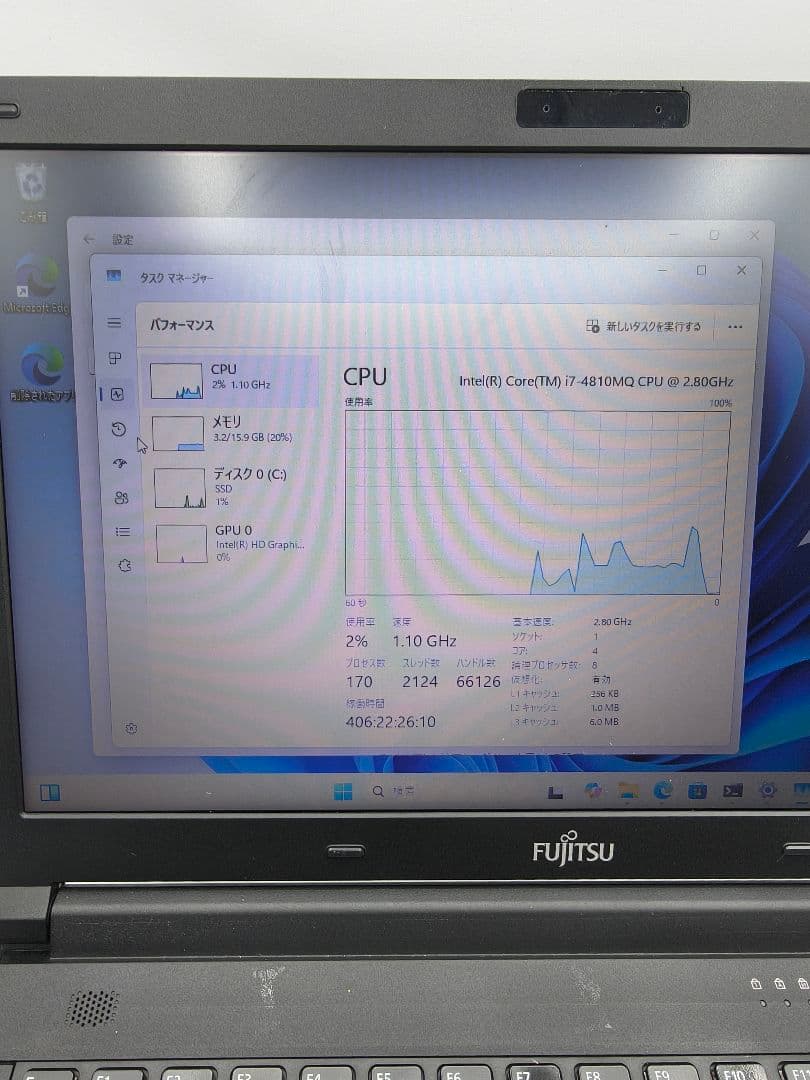This screenshot has width=810, height=1080.
Task: Select the GPU 0 performance item
Action: pos(234,543)
